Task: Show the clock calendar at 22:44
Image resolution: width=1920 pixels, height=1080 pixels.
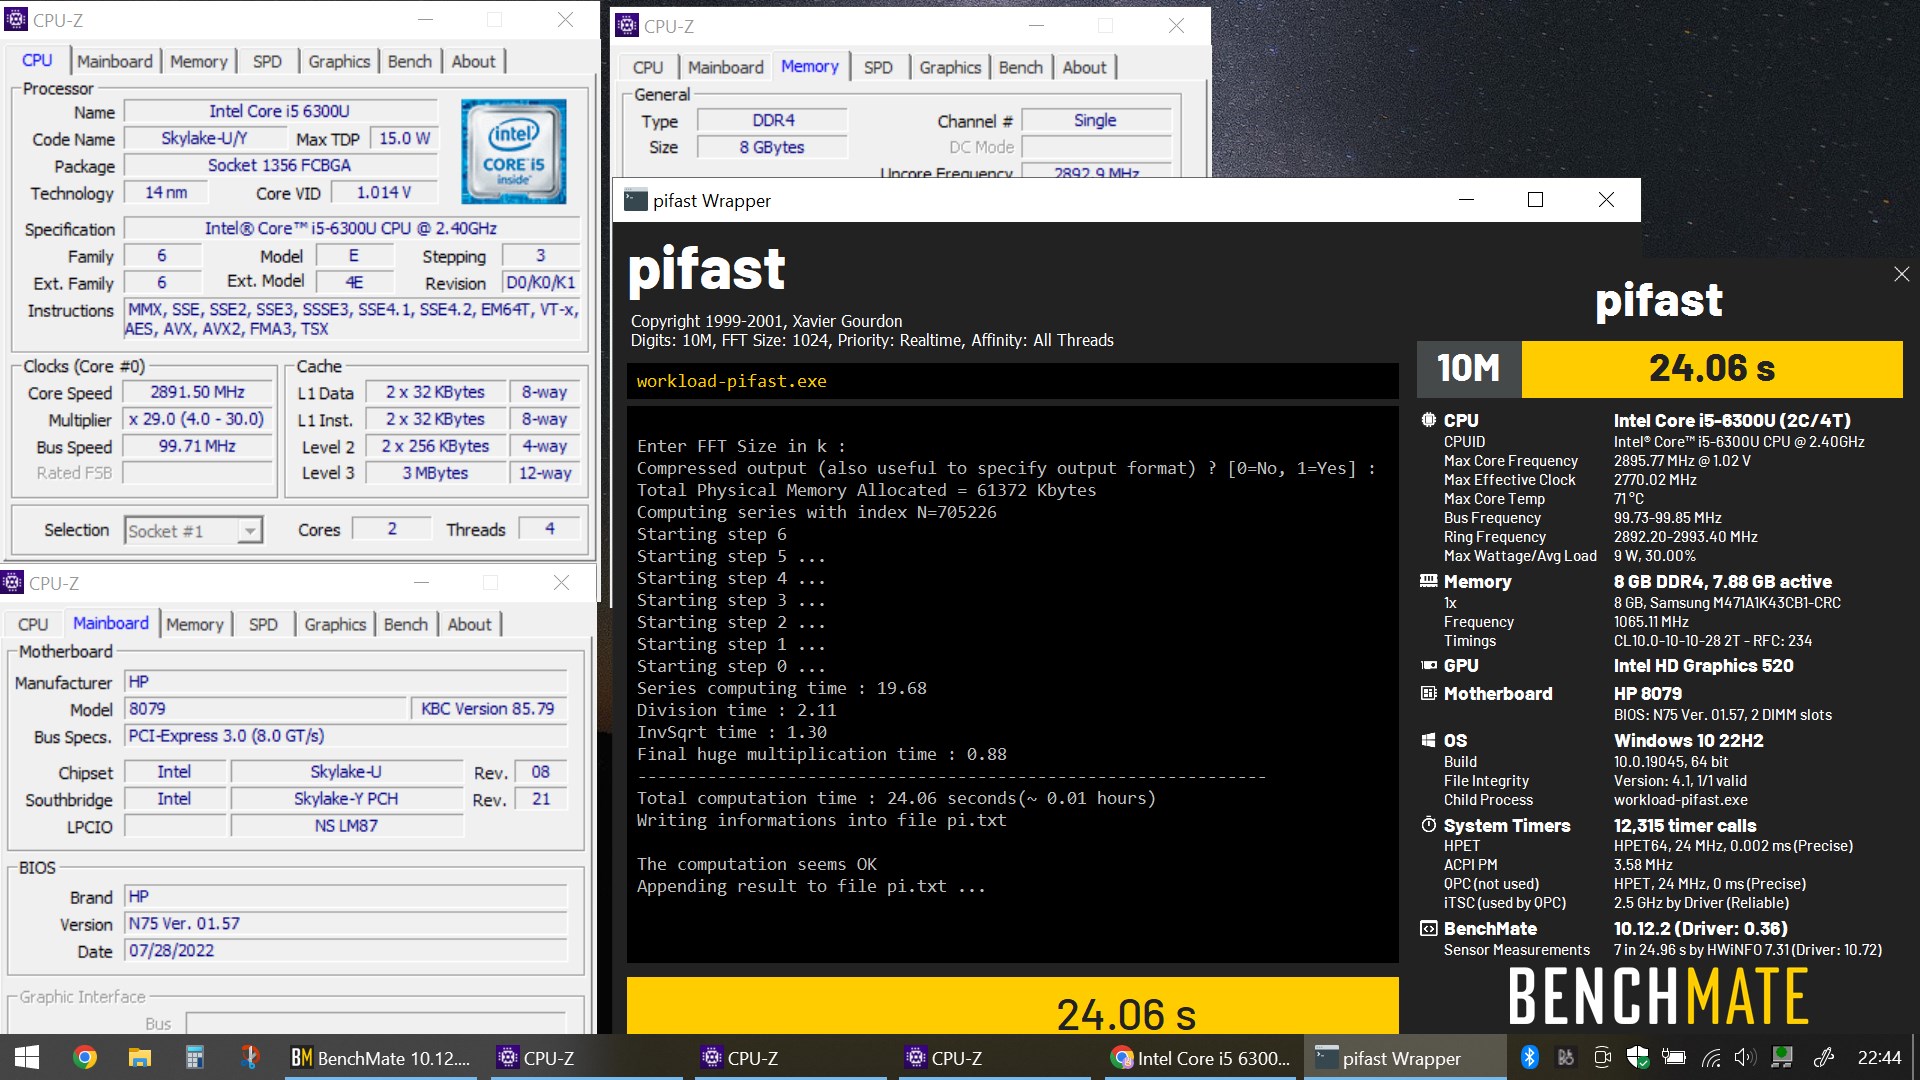Action: point(1879,1057)
